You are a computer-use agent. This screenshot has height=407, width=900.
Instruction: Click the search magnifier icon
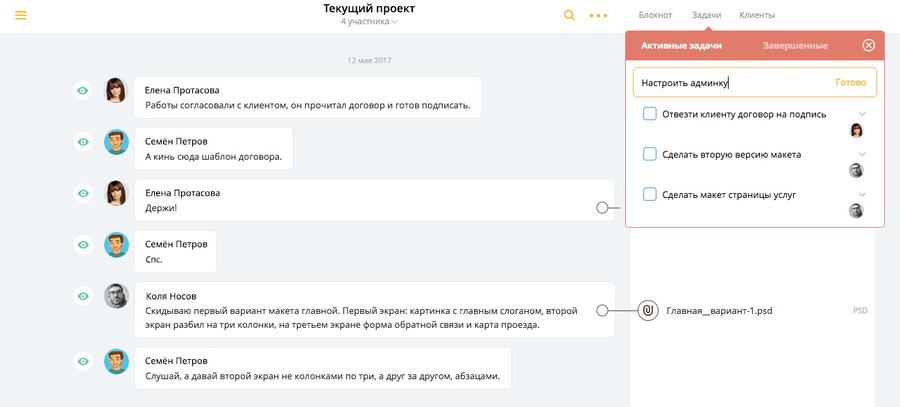point(569,15)
